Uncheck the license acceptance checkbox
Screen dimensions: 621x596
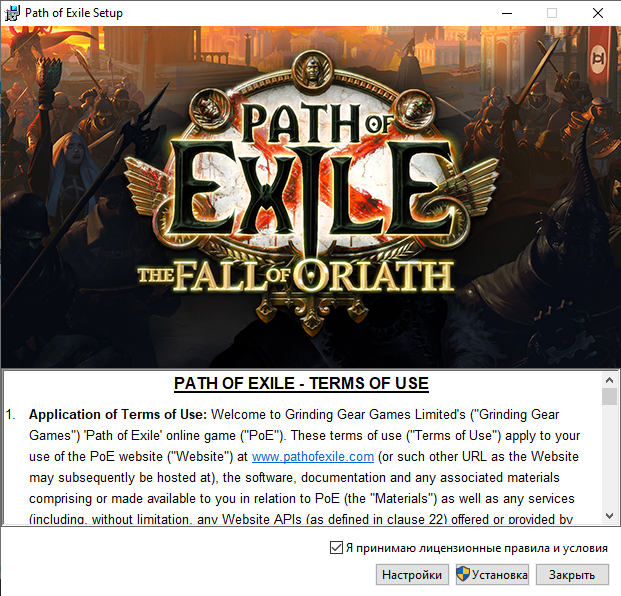336,548
